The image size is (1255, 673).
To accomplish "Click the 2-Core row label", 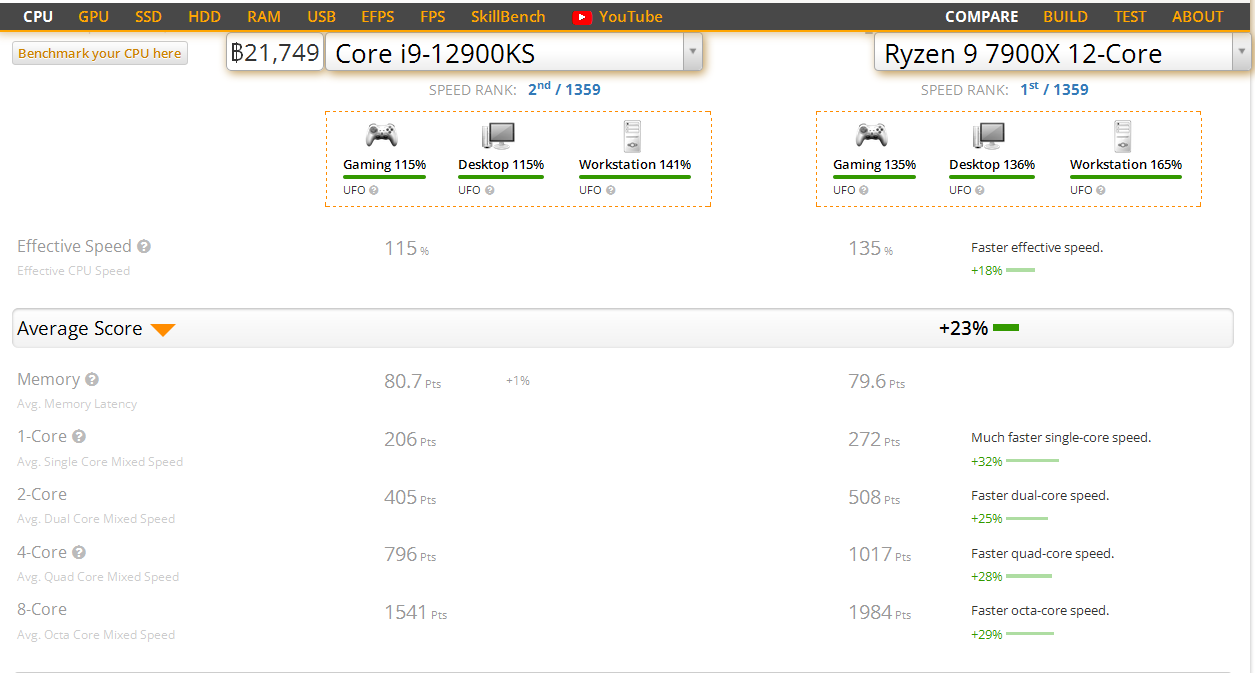I will point(42,494).
